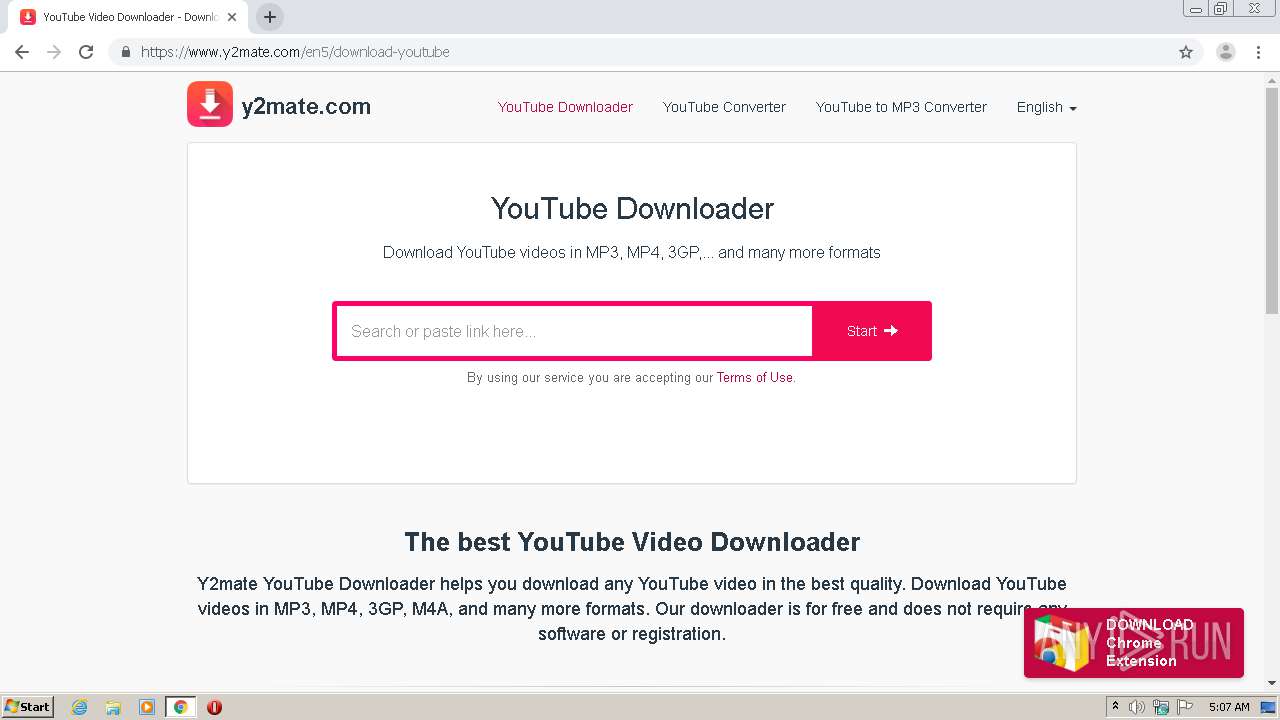Click the Download Chrome Extension banner
This screenshot has width=1280, height=720.
1133,643
